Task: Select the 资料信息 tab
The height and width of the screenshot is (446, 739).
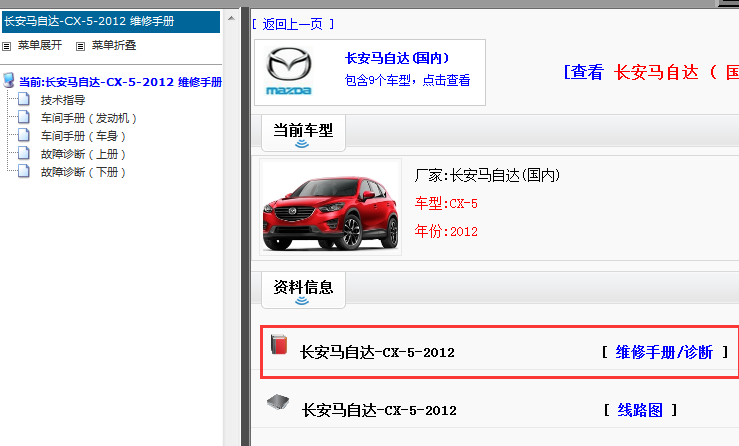Action: click(x=303, y=290)
